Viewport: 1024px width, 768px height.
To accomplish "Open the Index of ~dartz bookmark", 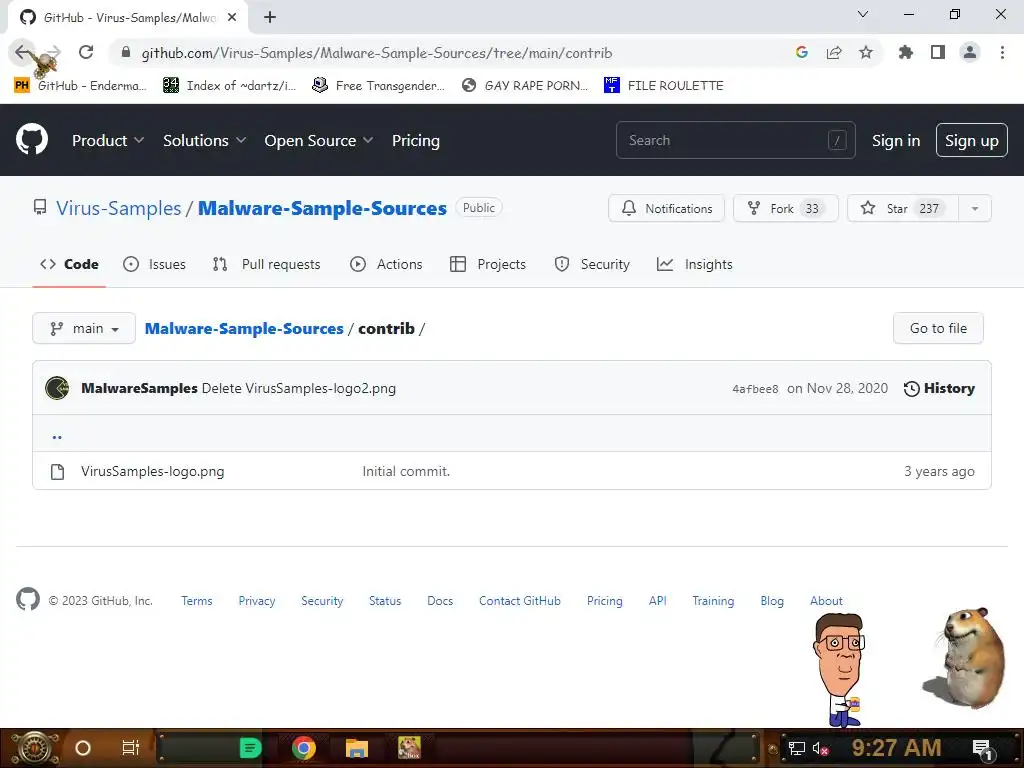I will [x=229, y=85].
